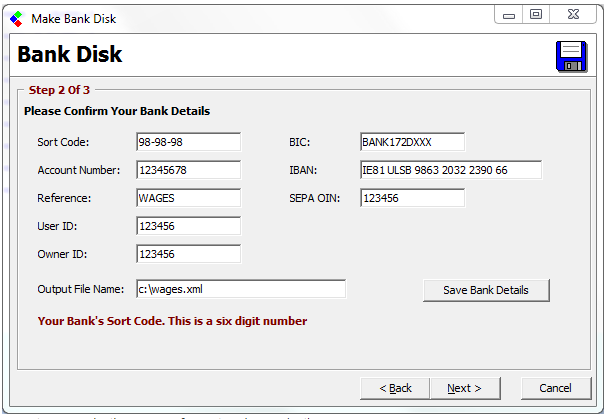Viewport: 607px width, 419px height.
Task: Place cursor in Owner ID field
Action: tap(188, 254)
